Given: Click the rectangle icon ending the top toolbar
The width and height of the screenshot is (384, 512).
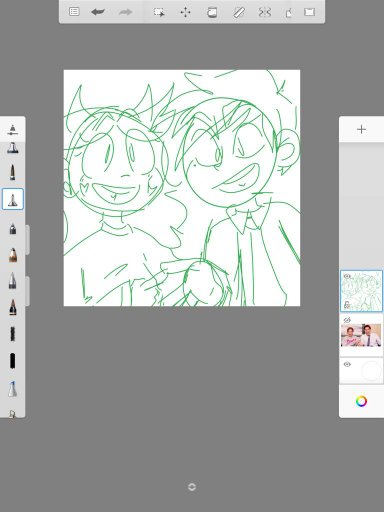Looking at the screenshot, I should coord(310,12).
